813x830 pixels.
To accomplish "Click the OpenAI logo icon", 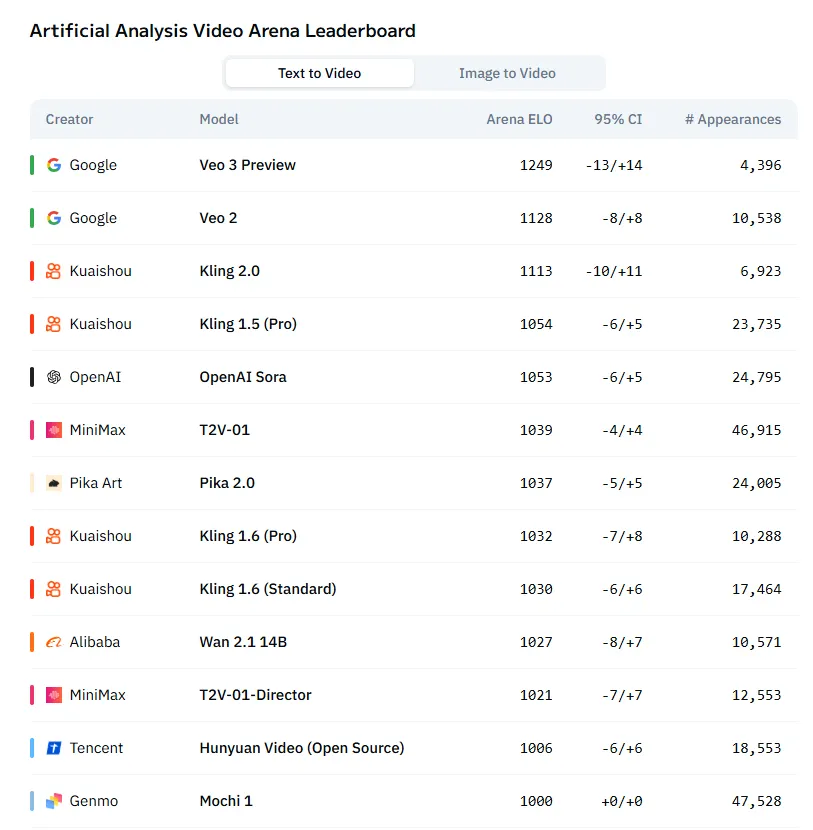I will tap(54, 377).
